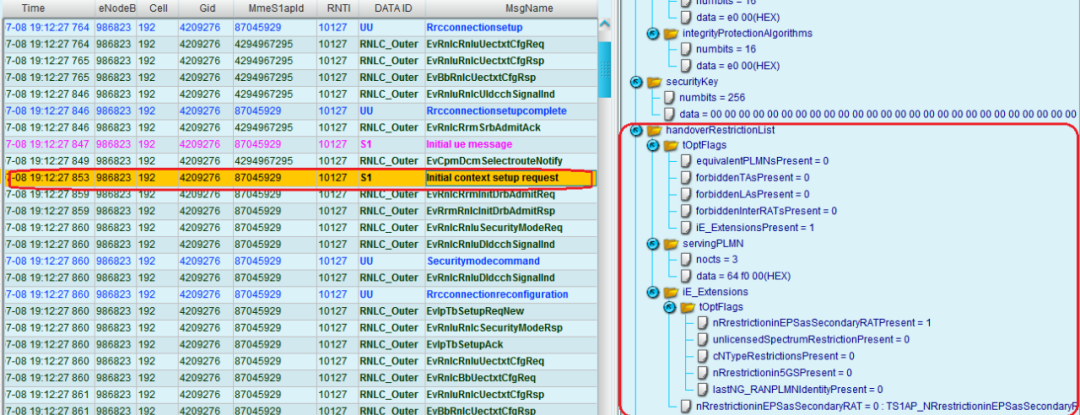
Task: Click document icon beside unlicensedSpectrumRestrictionPresent = 0
Action: point(702,339)
